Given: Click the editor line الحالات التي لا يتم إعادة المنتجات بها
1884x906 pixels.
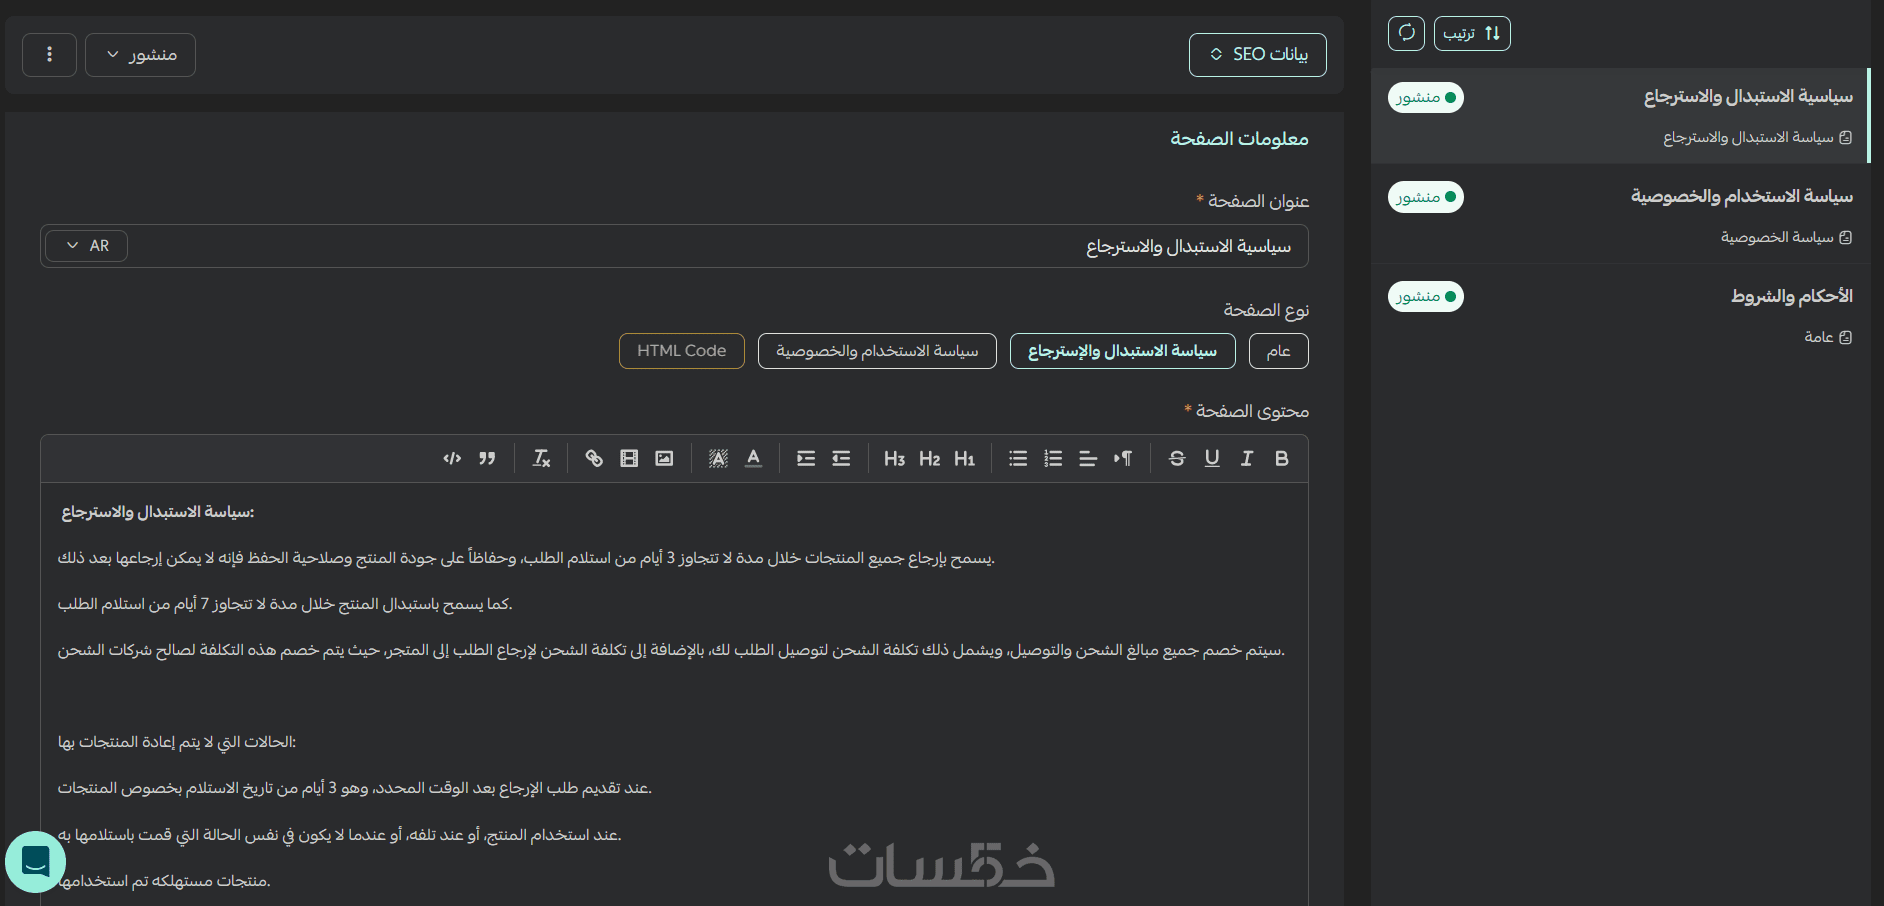Looking at the screenshot, I should click(x=177, y=742).
